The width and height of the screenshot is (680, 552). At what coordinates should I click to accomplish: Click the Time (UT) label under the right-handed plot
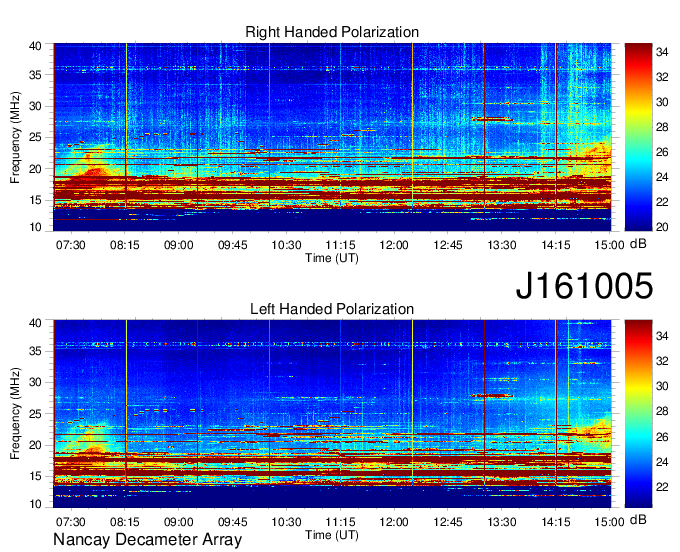tap(332, 258)
